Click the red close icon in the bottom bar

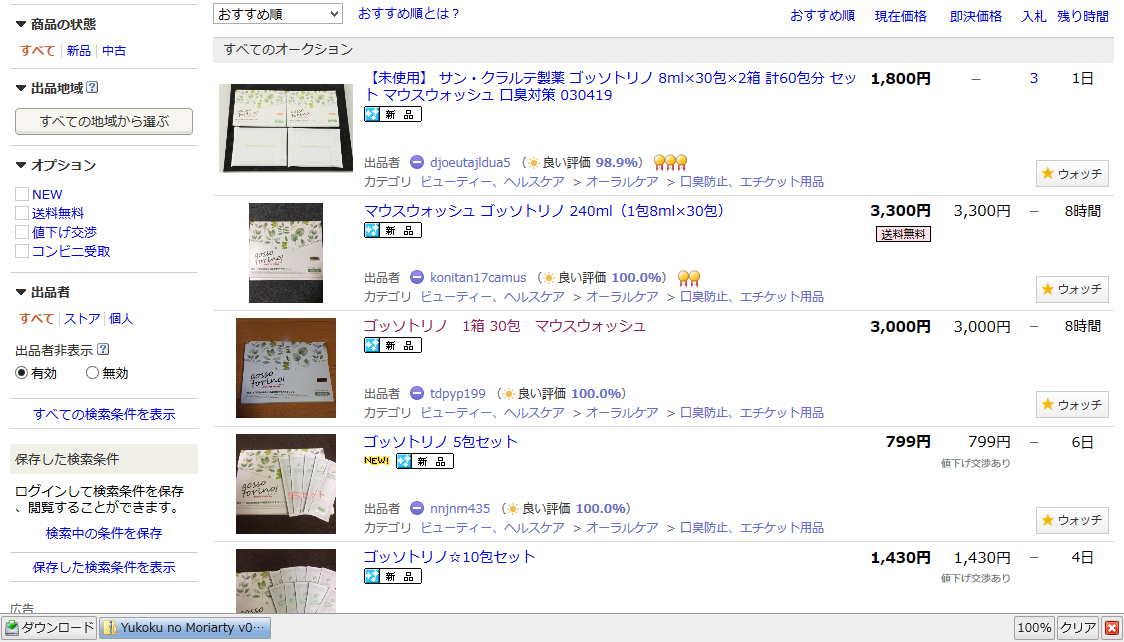pyautogui.click(x=1111, y=628)
